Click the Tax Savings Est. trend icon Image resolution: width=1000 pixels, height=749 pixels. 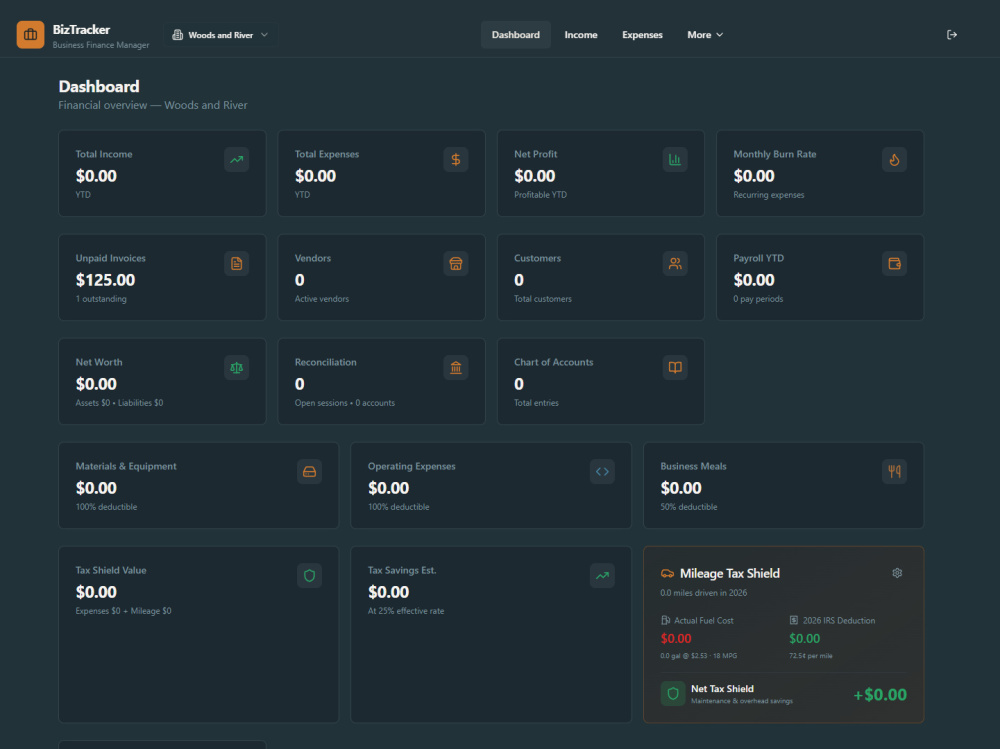(x=602, y=575)
